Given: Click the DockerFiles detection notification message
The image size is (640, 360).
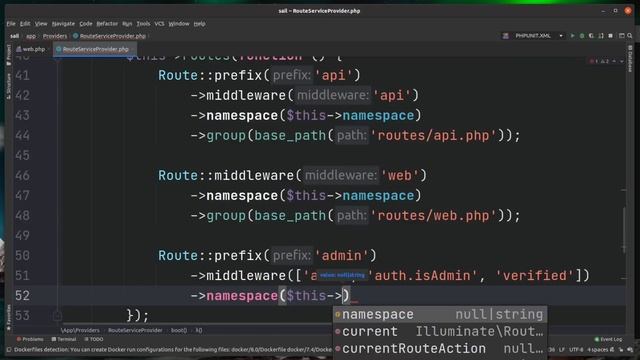Looking at the screenshot, I should 173,350.
